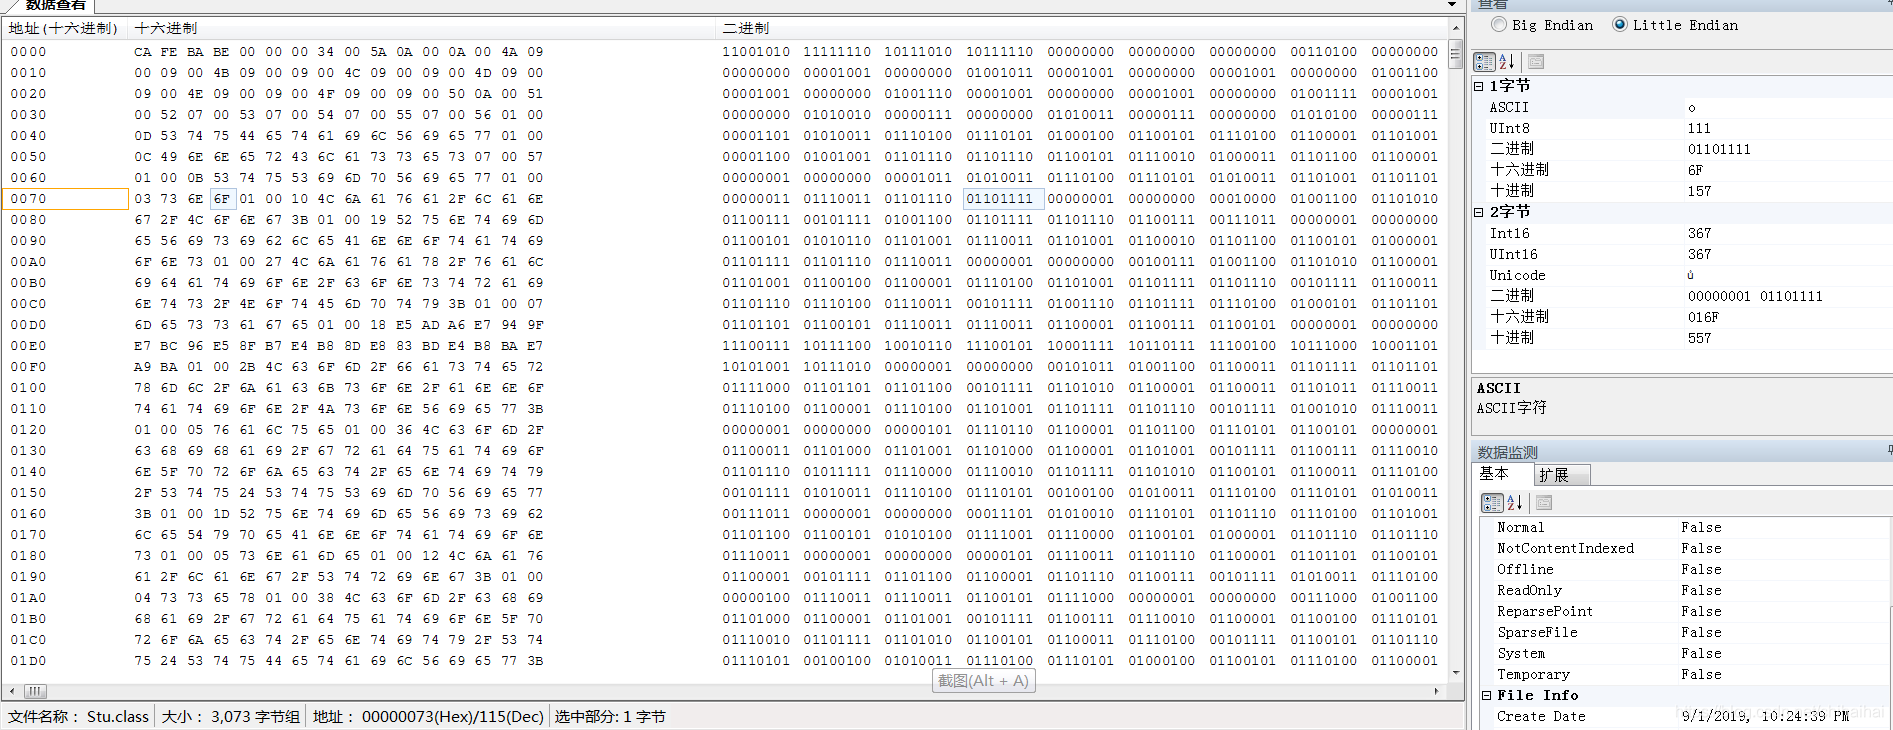The height and width of the screenshot is (730, 1893).
Task: Click file name Stu.class in status bar
Action: pos(117,717)
